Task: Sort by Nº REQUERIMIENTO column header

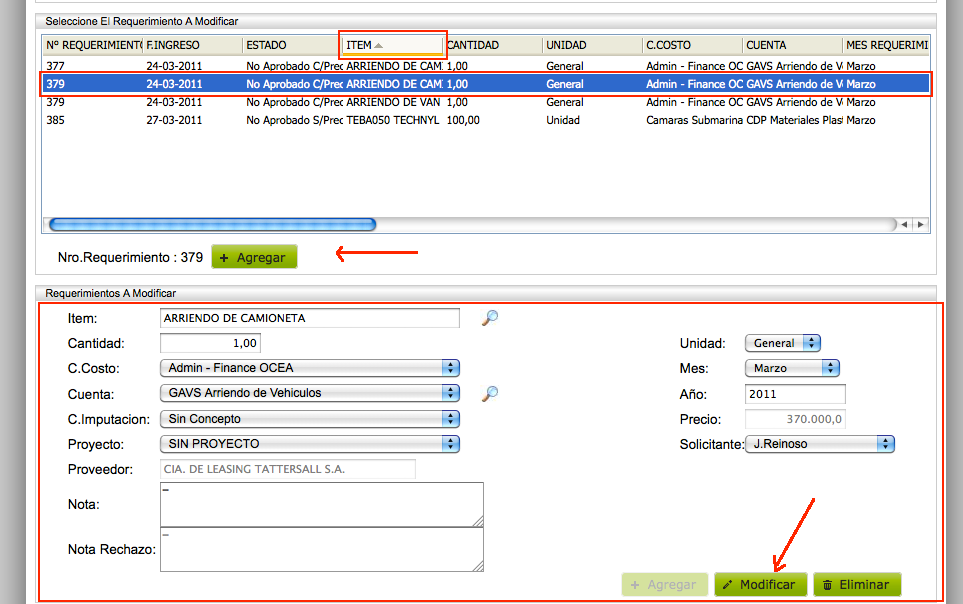Action: pyautogui.click(x=93, y=45)
